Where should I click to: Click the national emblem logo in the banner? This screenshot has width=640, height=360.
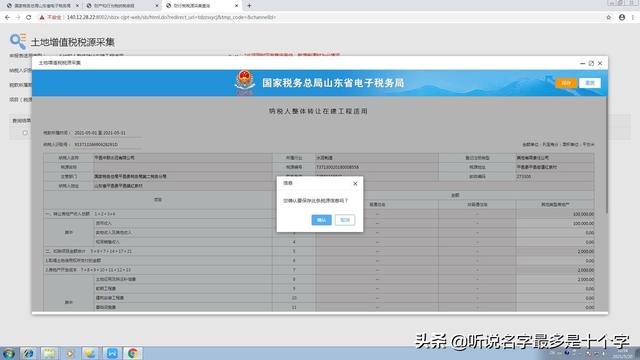[x=244, y=82]
